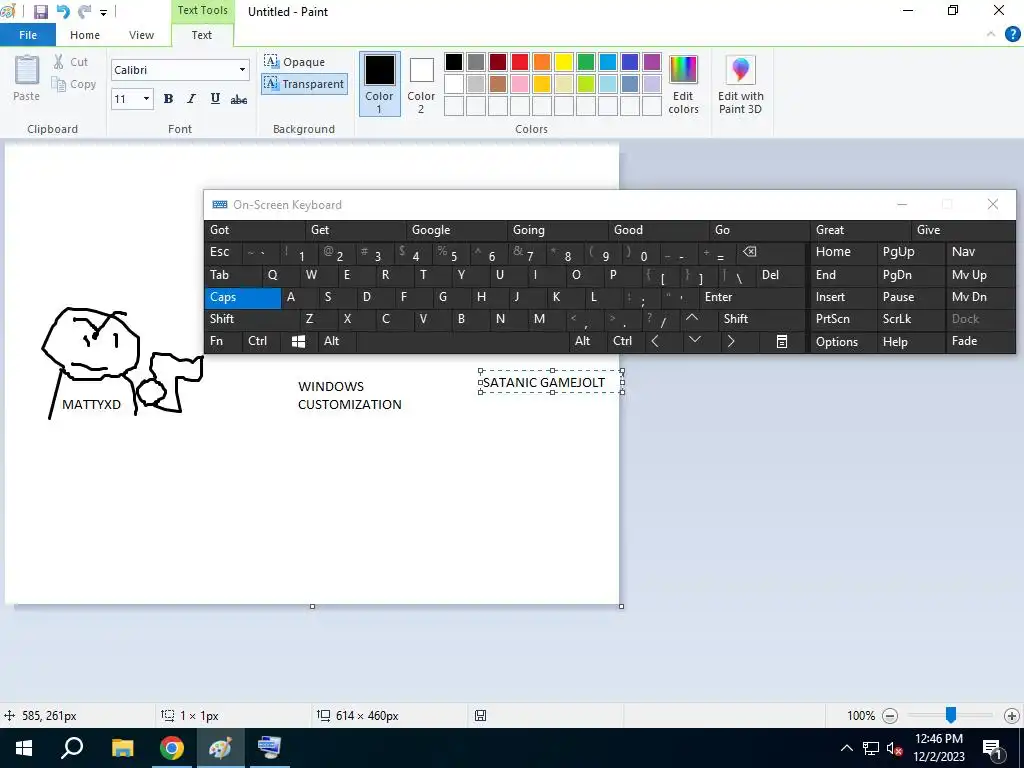Open the Windows Start menu
The image size is (1024, 768).
point(24,748)
